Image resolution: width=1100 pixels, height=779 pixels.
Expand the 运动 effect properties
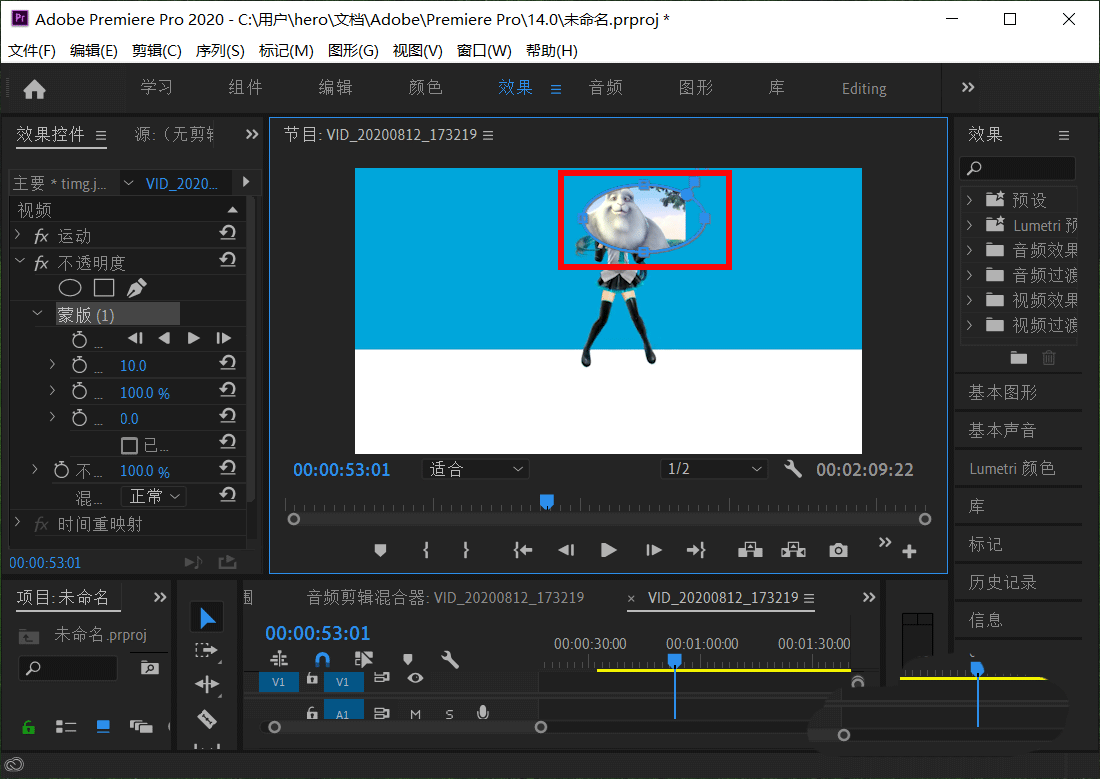(17, 236)
